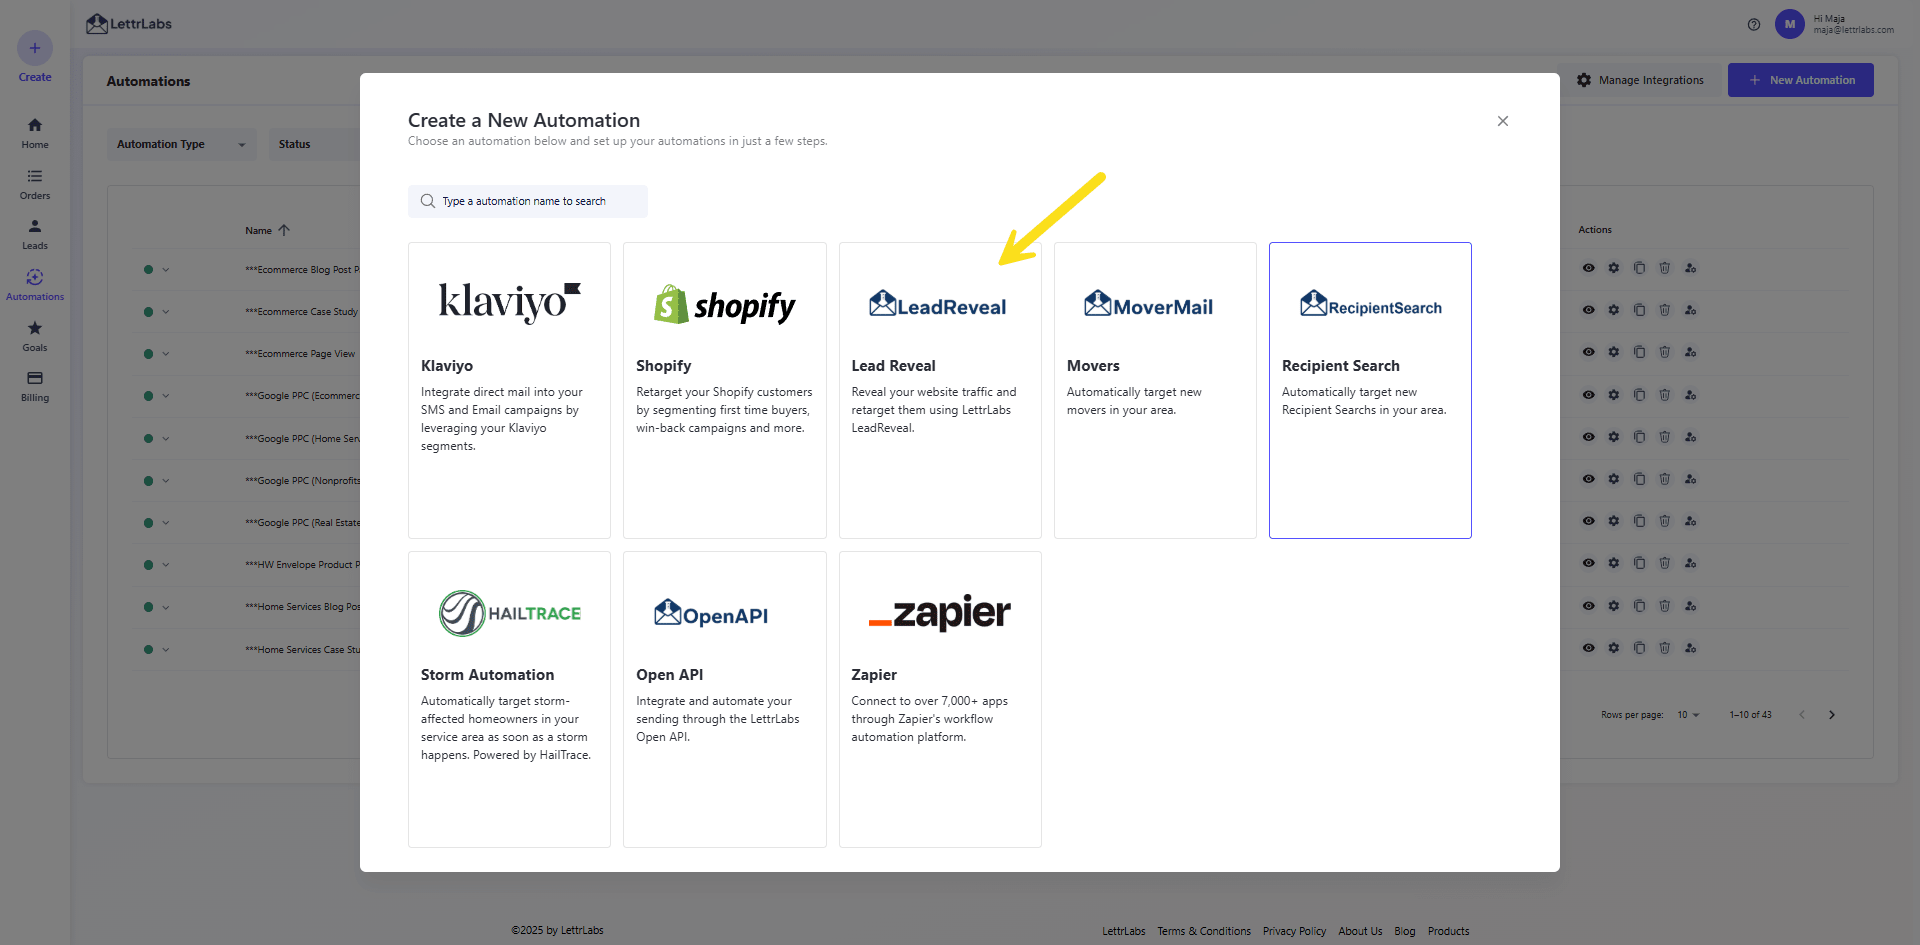The image size is (1920, 945).
Task: Duplicate the Google PPC (Nonprofits automation
Action: (1639, 479)
